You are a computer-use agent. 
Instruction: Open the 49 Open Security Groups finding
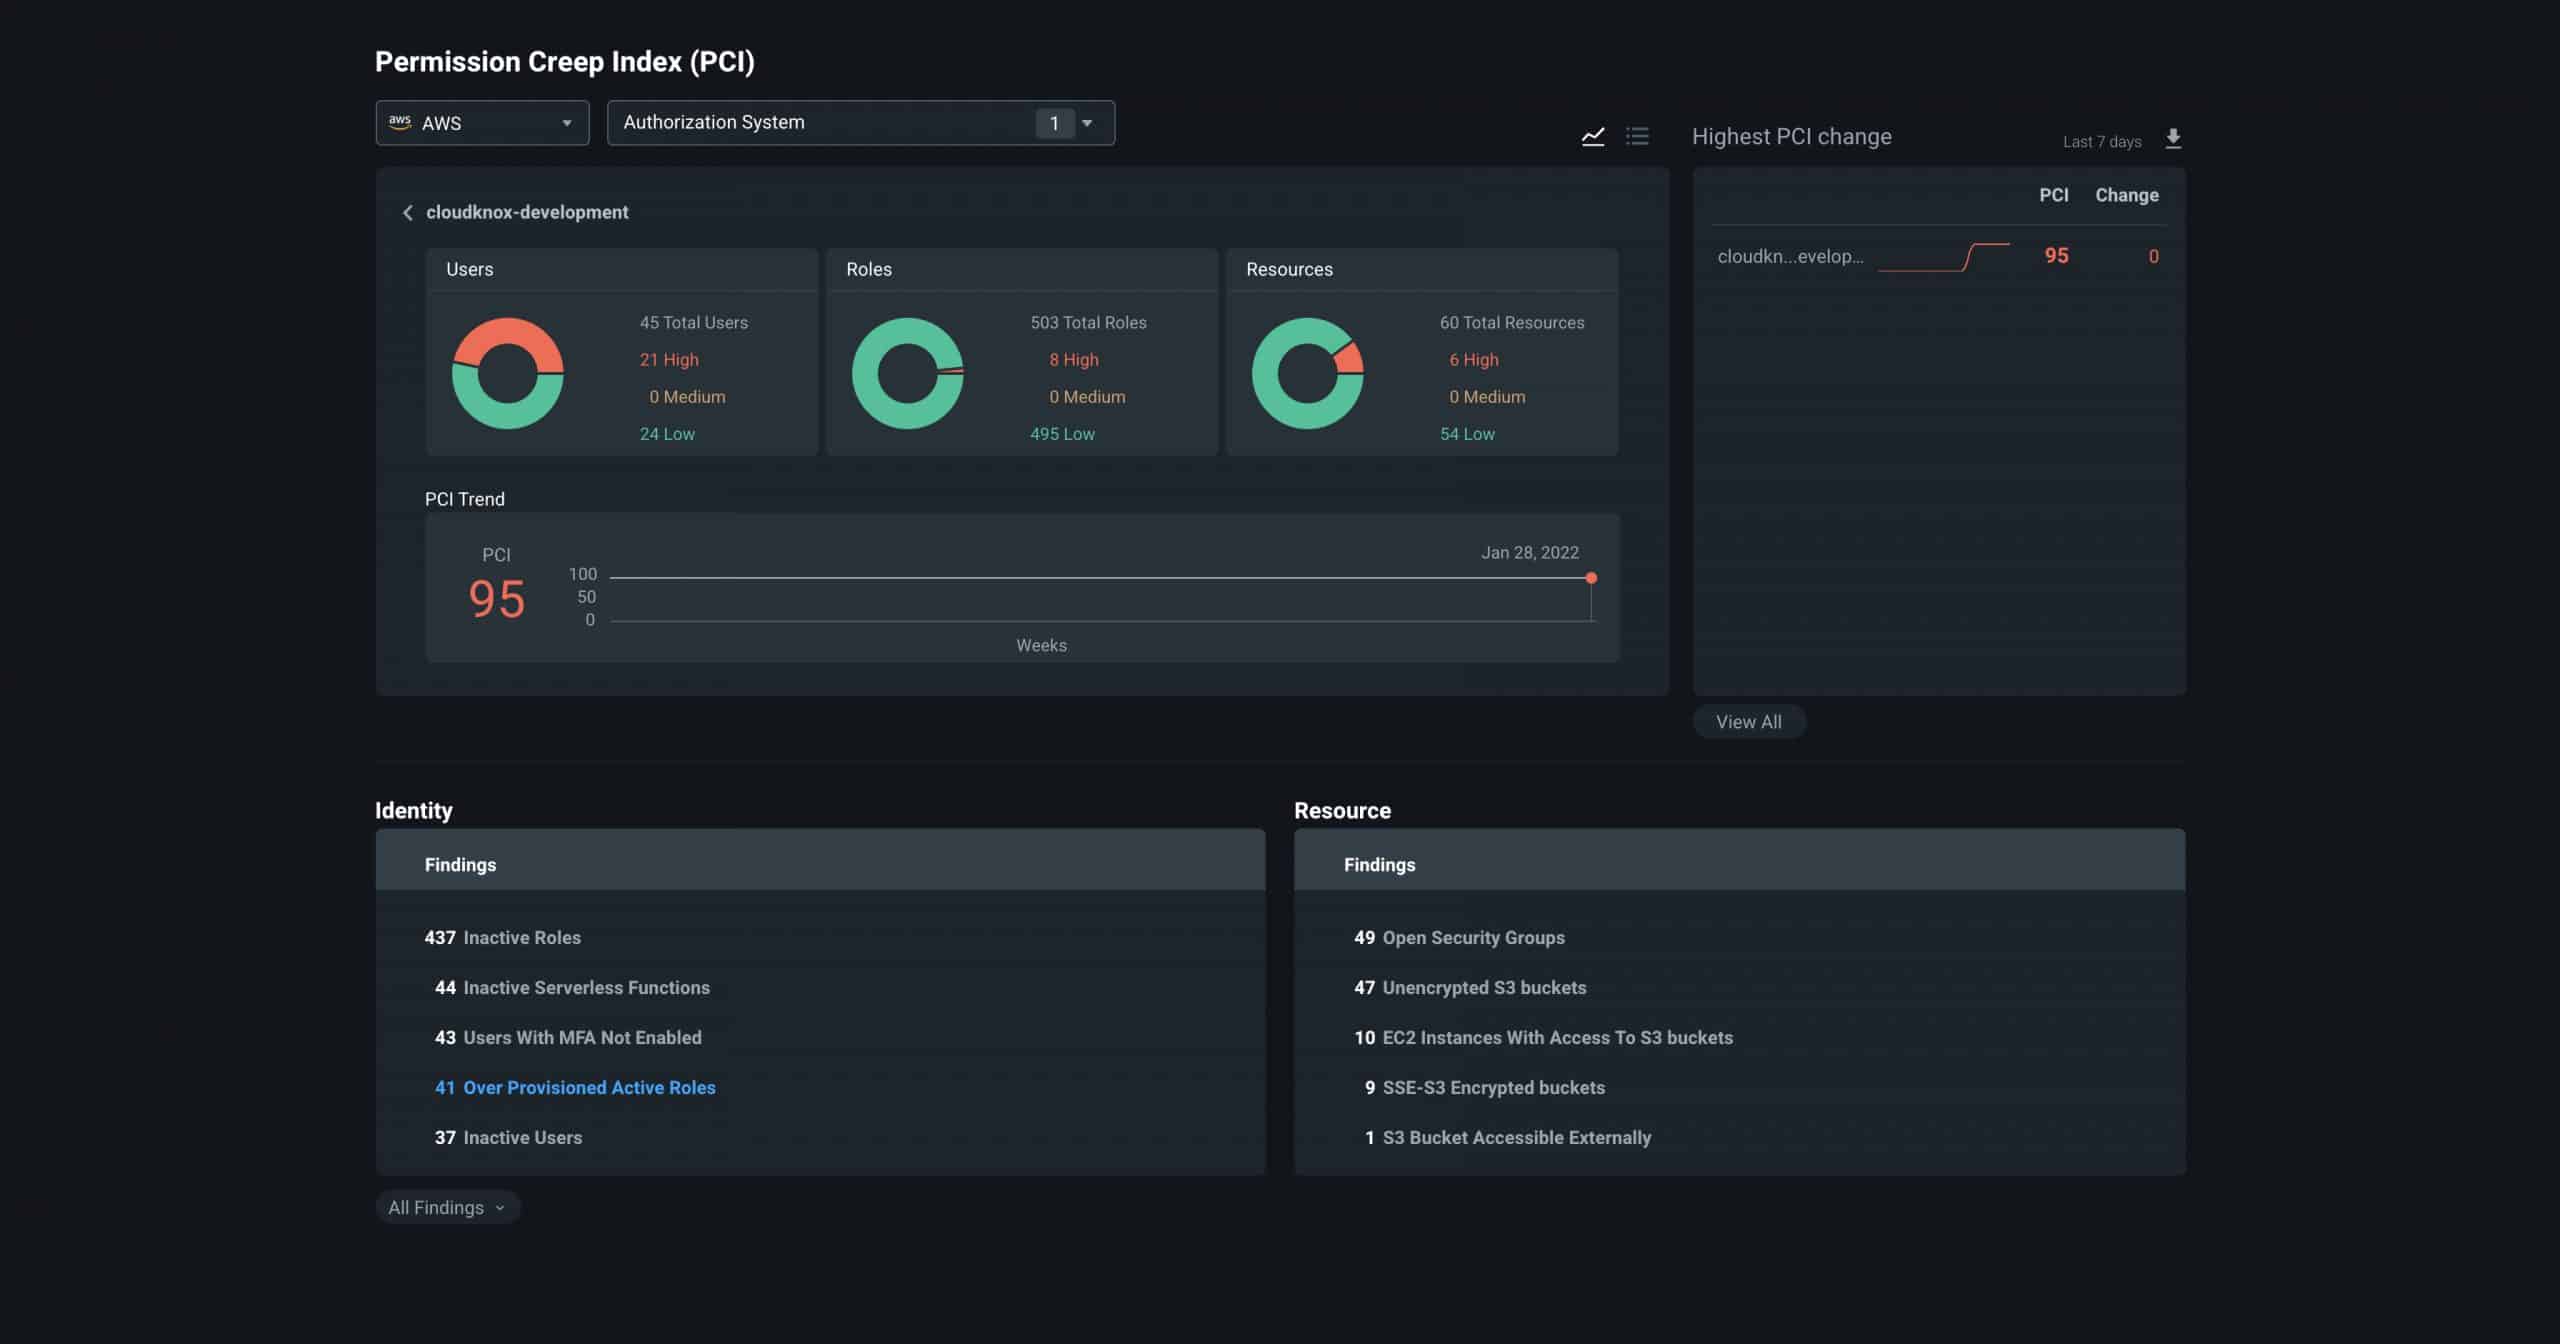pos(1459,937)
